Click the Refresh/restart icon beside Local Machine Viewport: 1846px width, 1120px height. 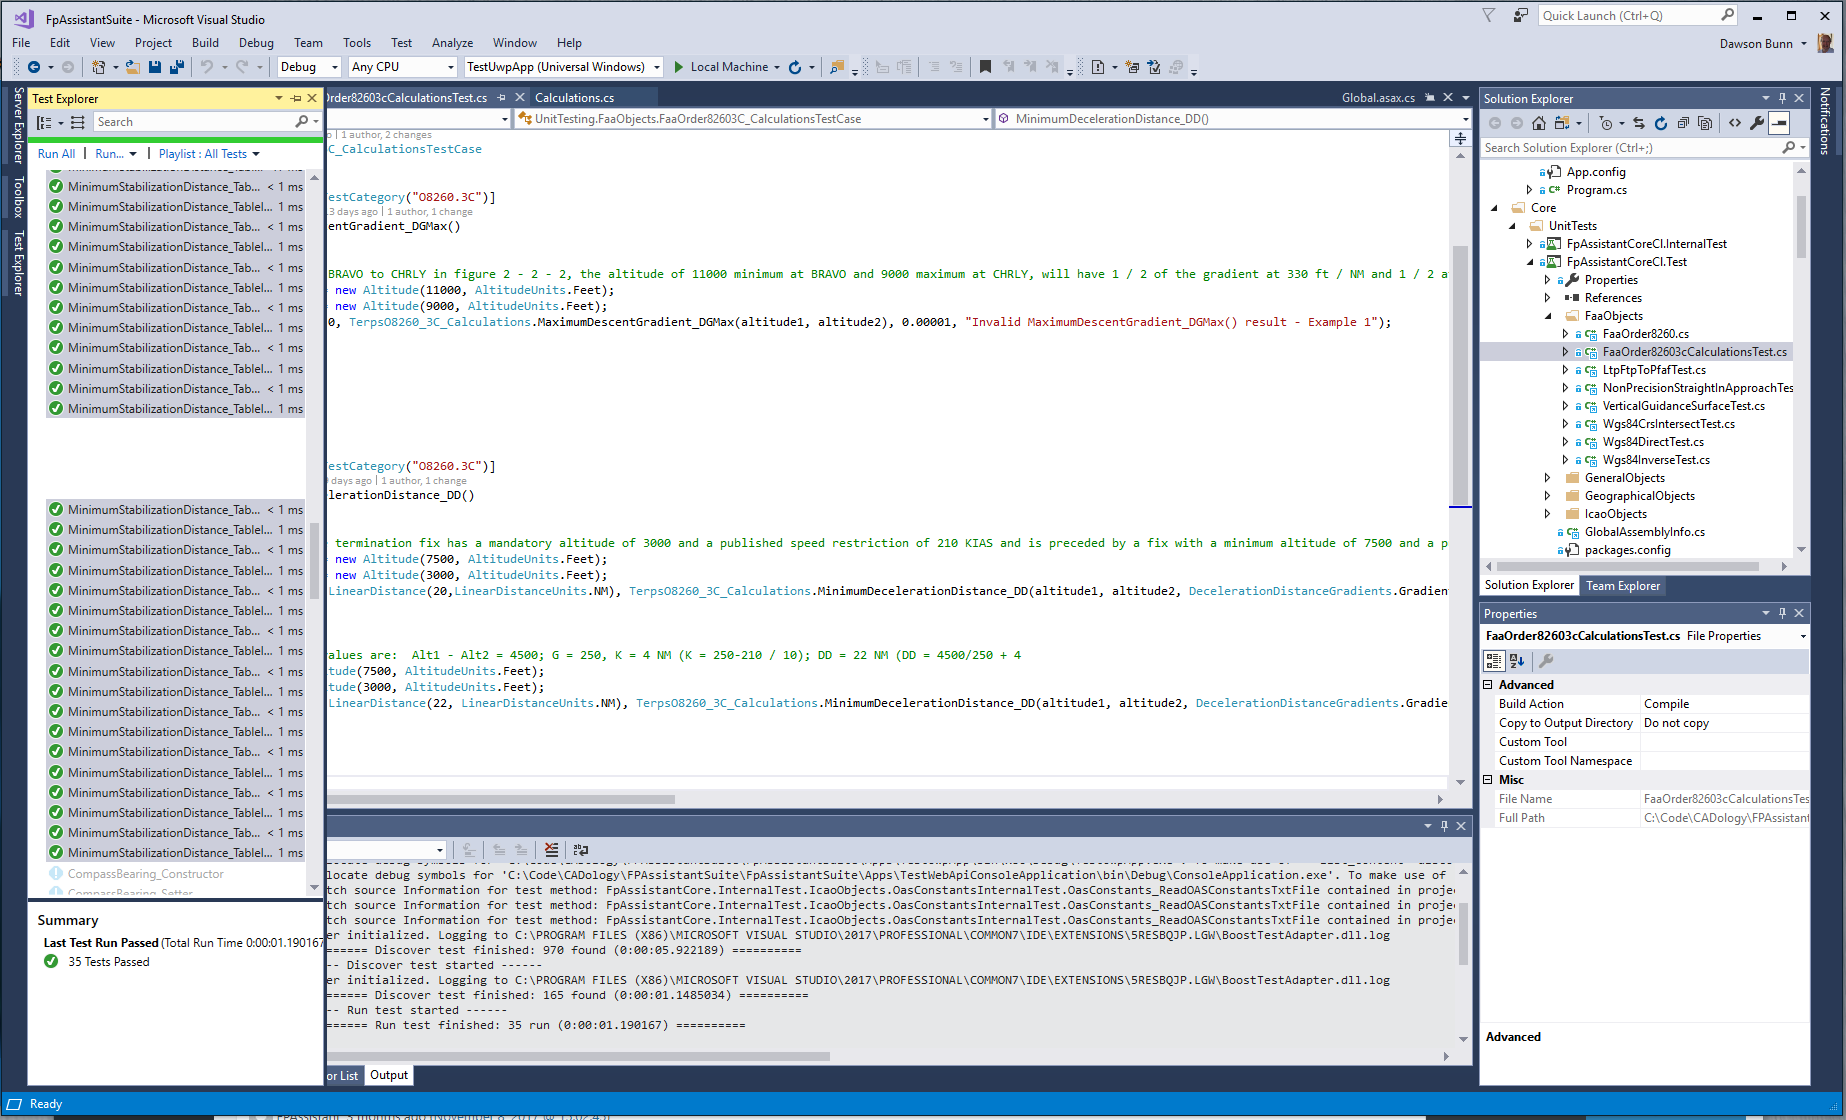point(795,67)
